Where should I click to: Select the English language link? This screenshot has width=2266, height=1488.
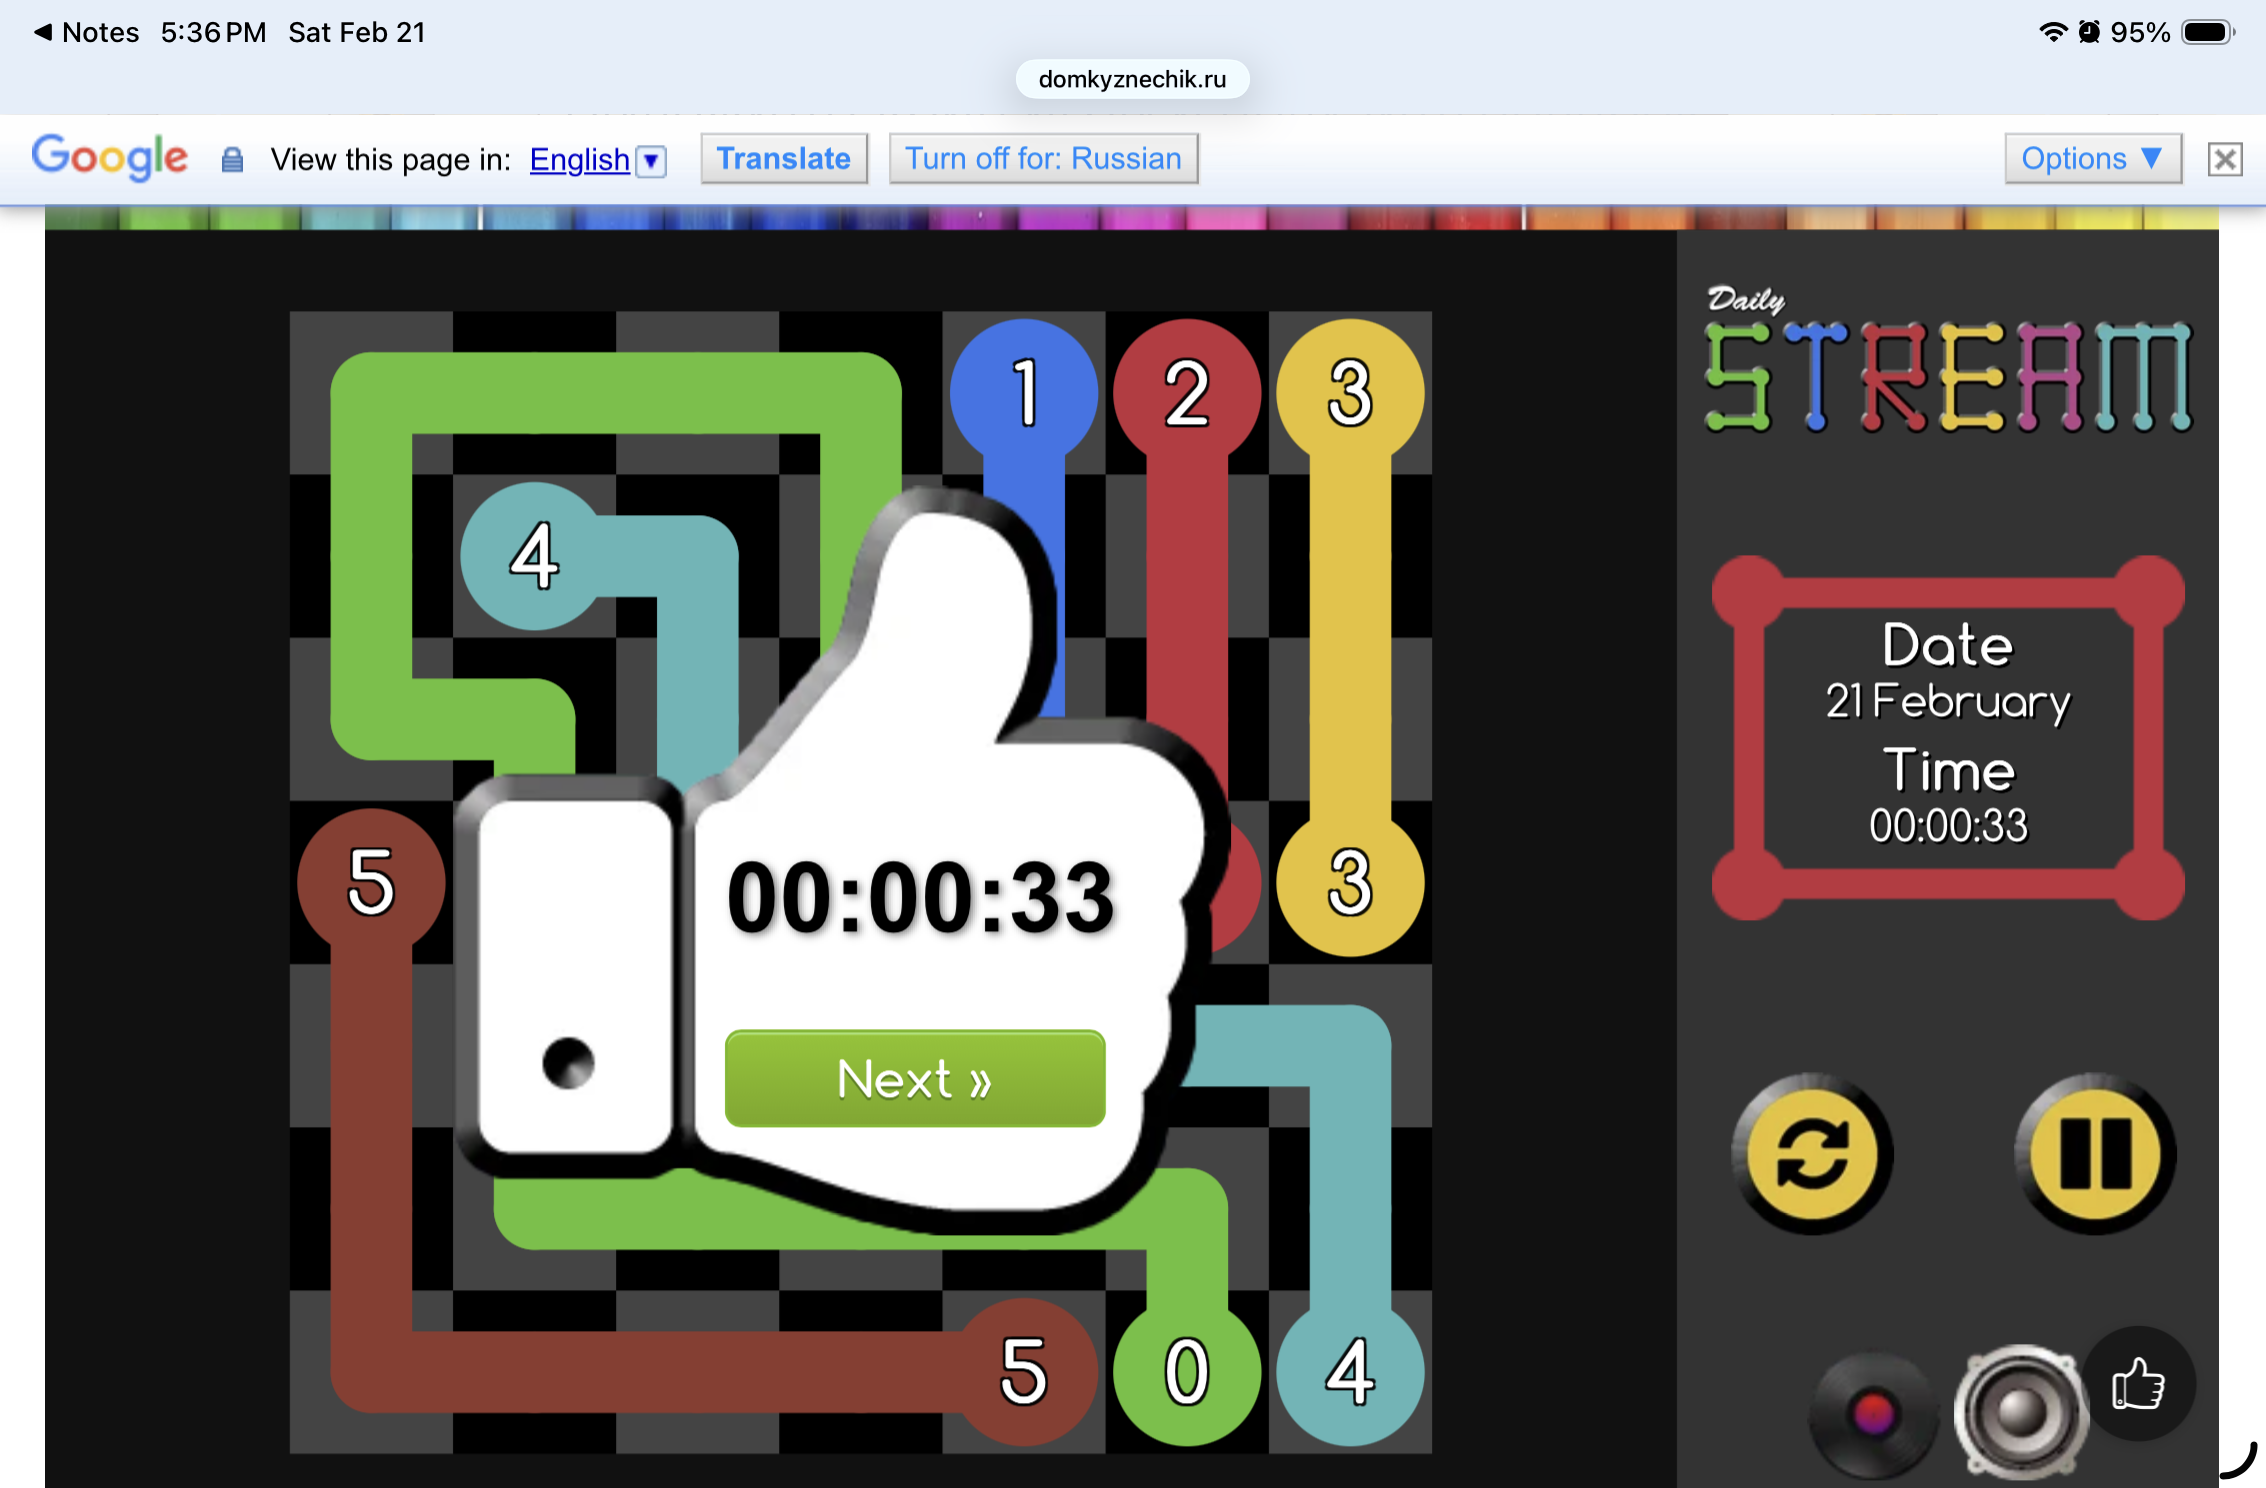[x=579, y=159]
